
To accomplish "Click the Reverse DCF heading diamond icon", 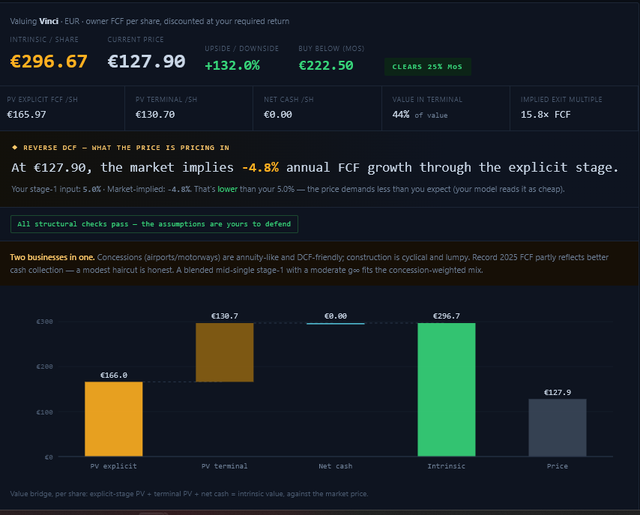I will point(15,147).
